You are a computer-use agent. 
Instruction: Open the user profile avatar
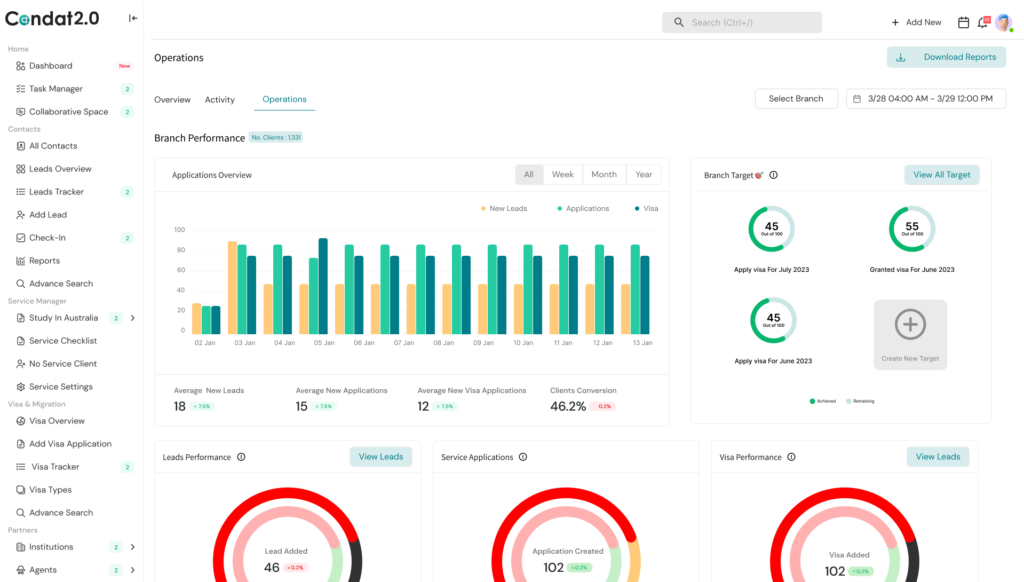pos(1003,22)
